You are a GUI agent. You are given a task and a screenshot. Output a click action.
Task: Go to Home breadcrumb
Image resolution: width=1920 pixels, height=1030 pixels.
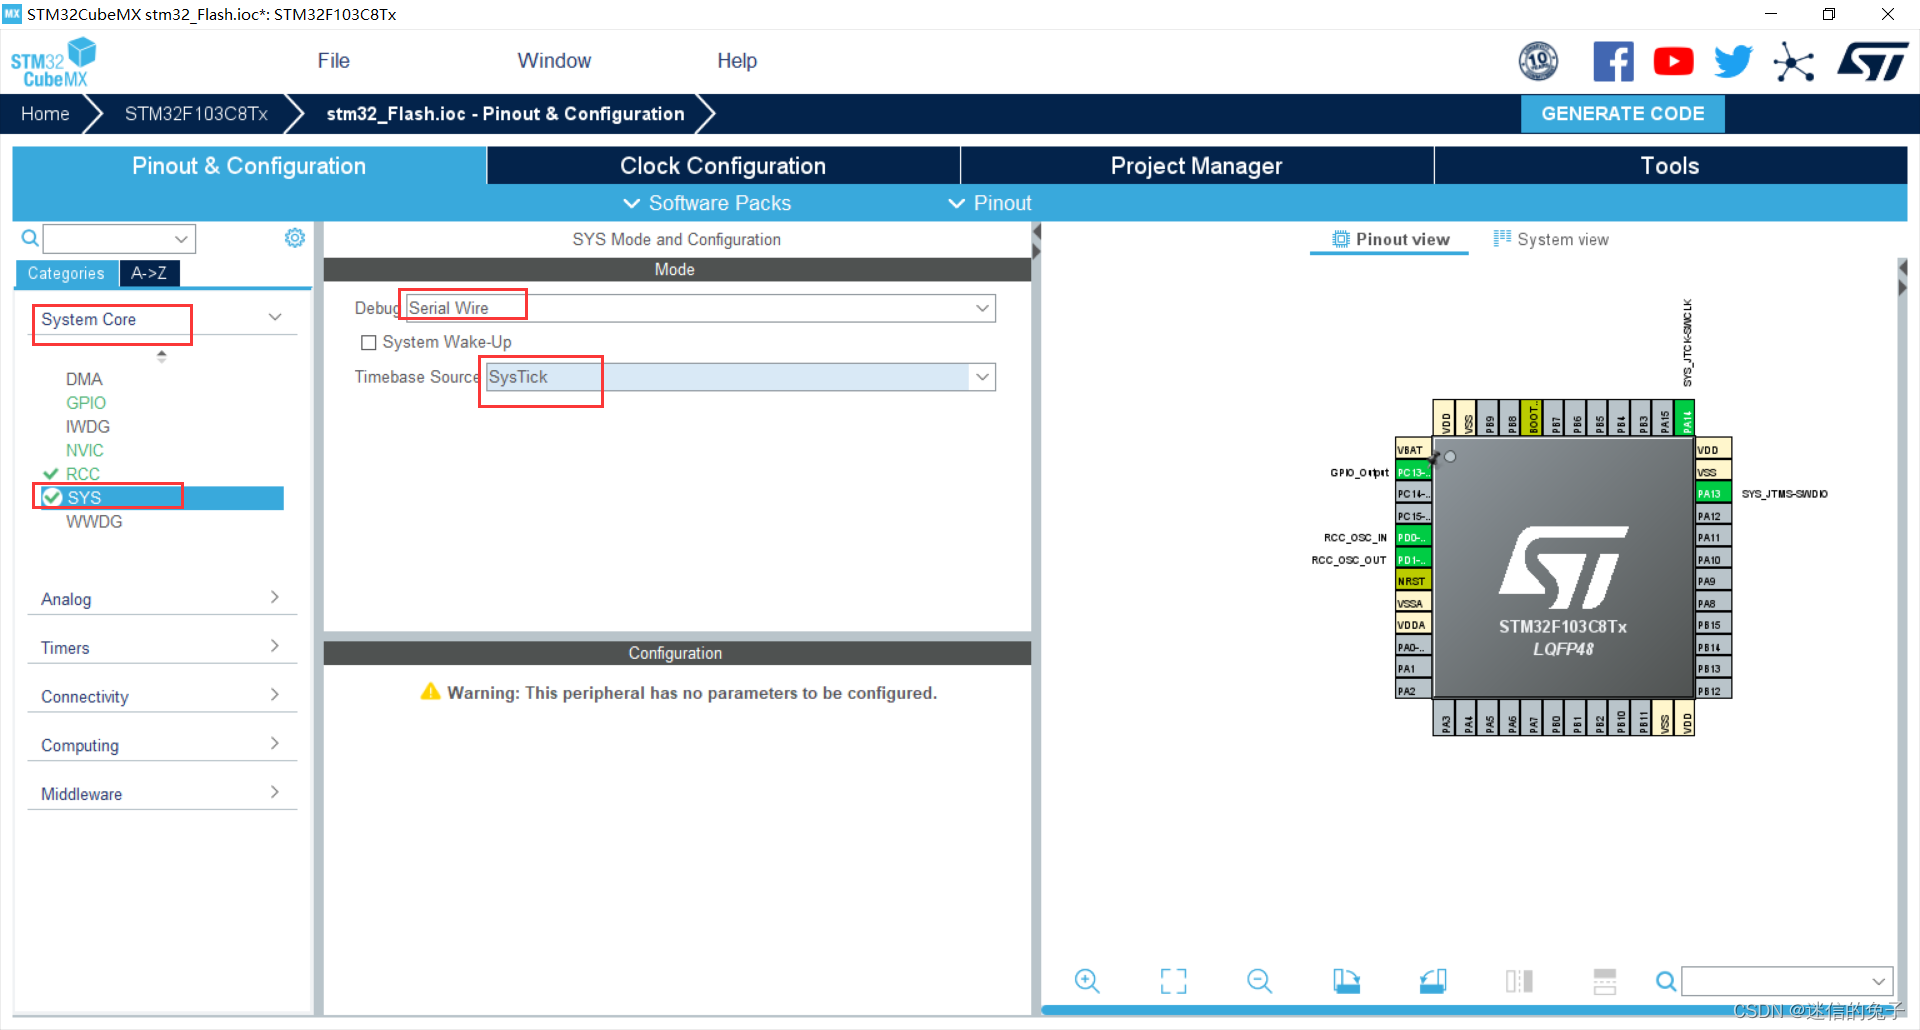pyautogui.click(x=45, y=114)
